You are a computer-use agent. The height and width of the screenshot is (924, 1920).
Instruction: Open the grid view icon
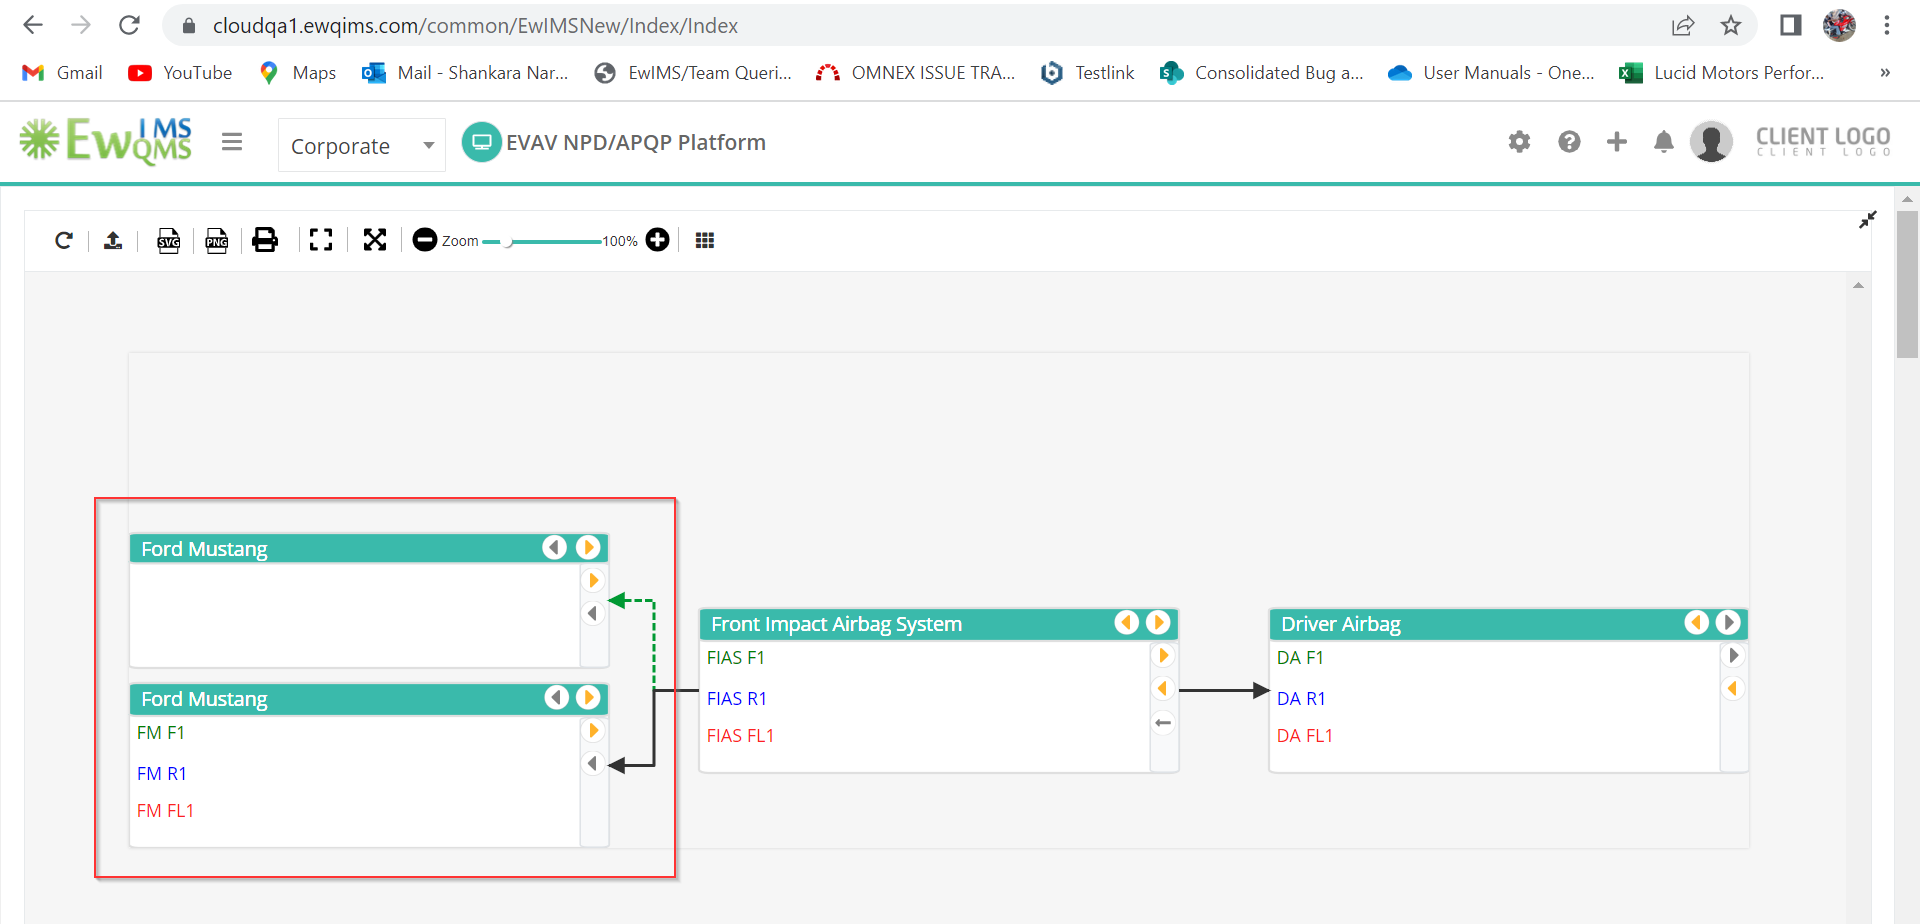pos(705,240)
